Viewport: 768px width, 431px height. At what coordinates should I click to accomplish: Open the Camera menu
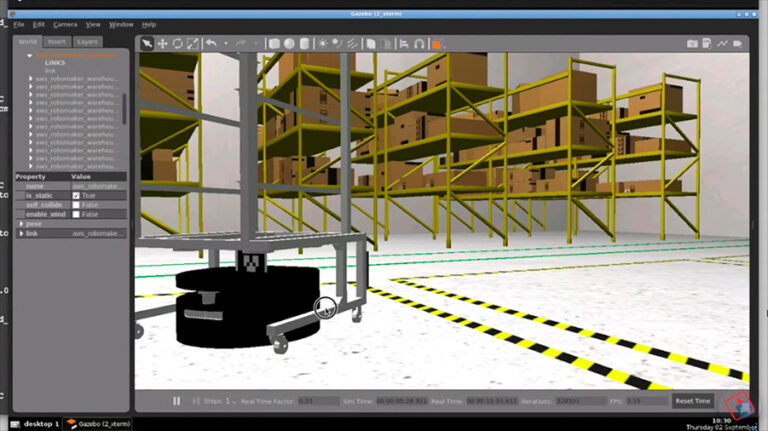(65, 24)
